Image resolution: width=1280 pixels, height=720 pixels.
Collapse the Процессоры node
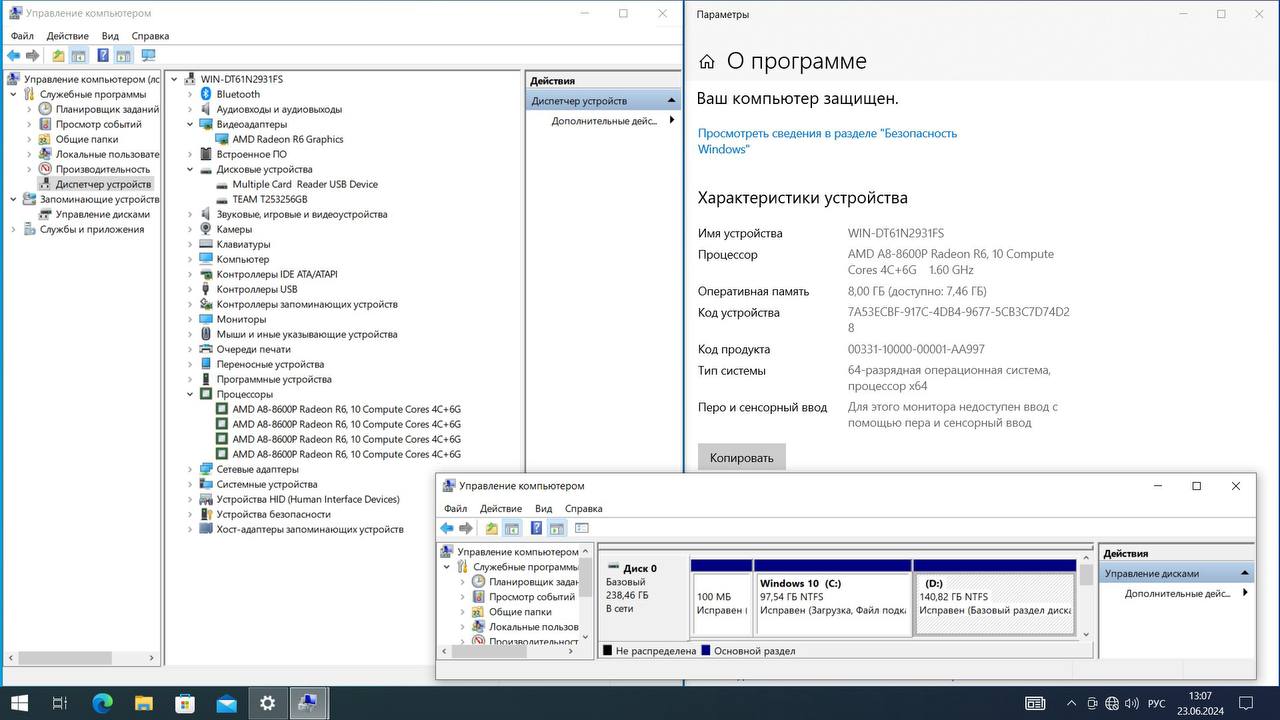coord(190,394)
